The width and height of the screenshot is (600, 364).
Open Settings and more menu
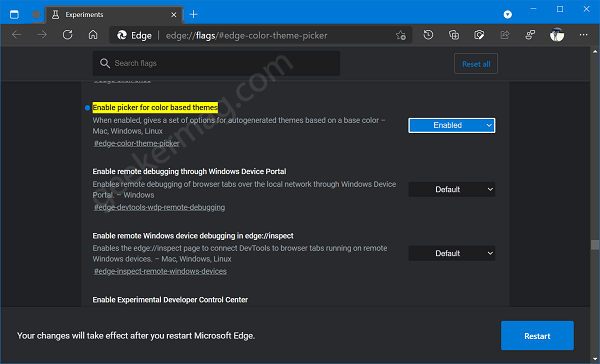[583, 35]
